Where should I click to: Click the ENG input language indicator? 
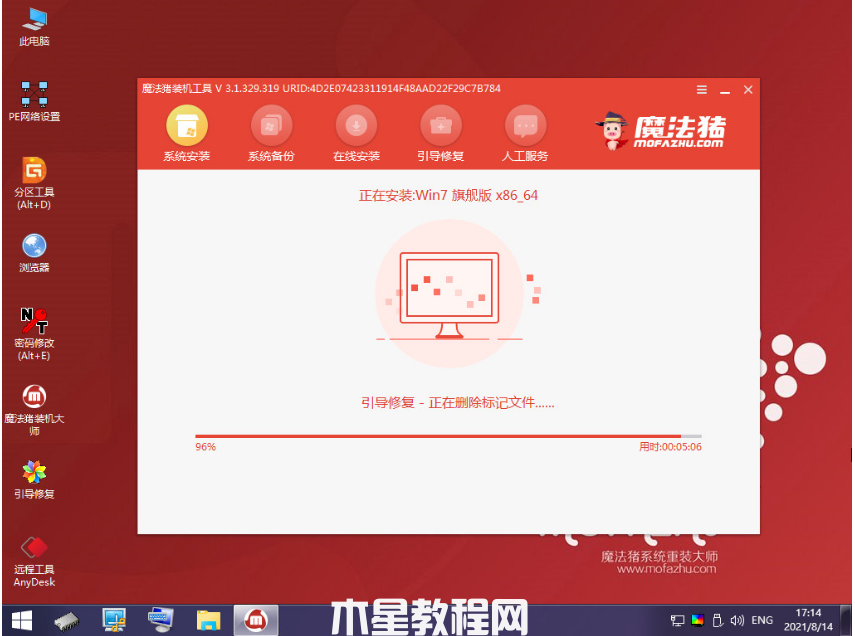tap(762, 620)
